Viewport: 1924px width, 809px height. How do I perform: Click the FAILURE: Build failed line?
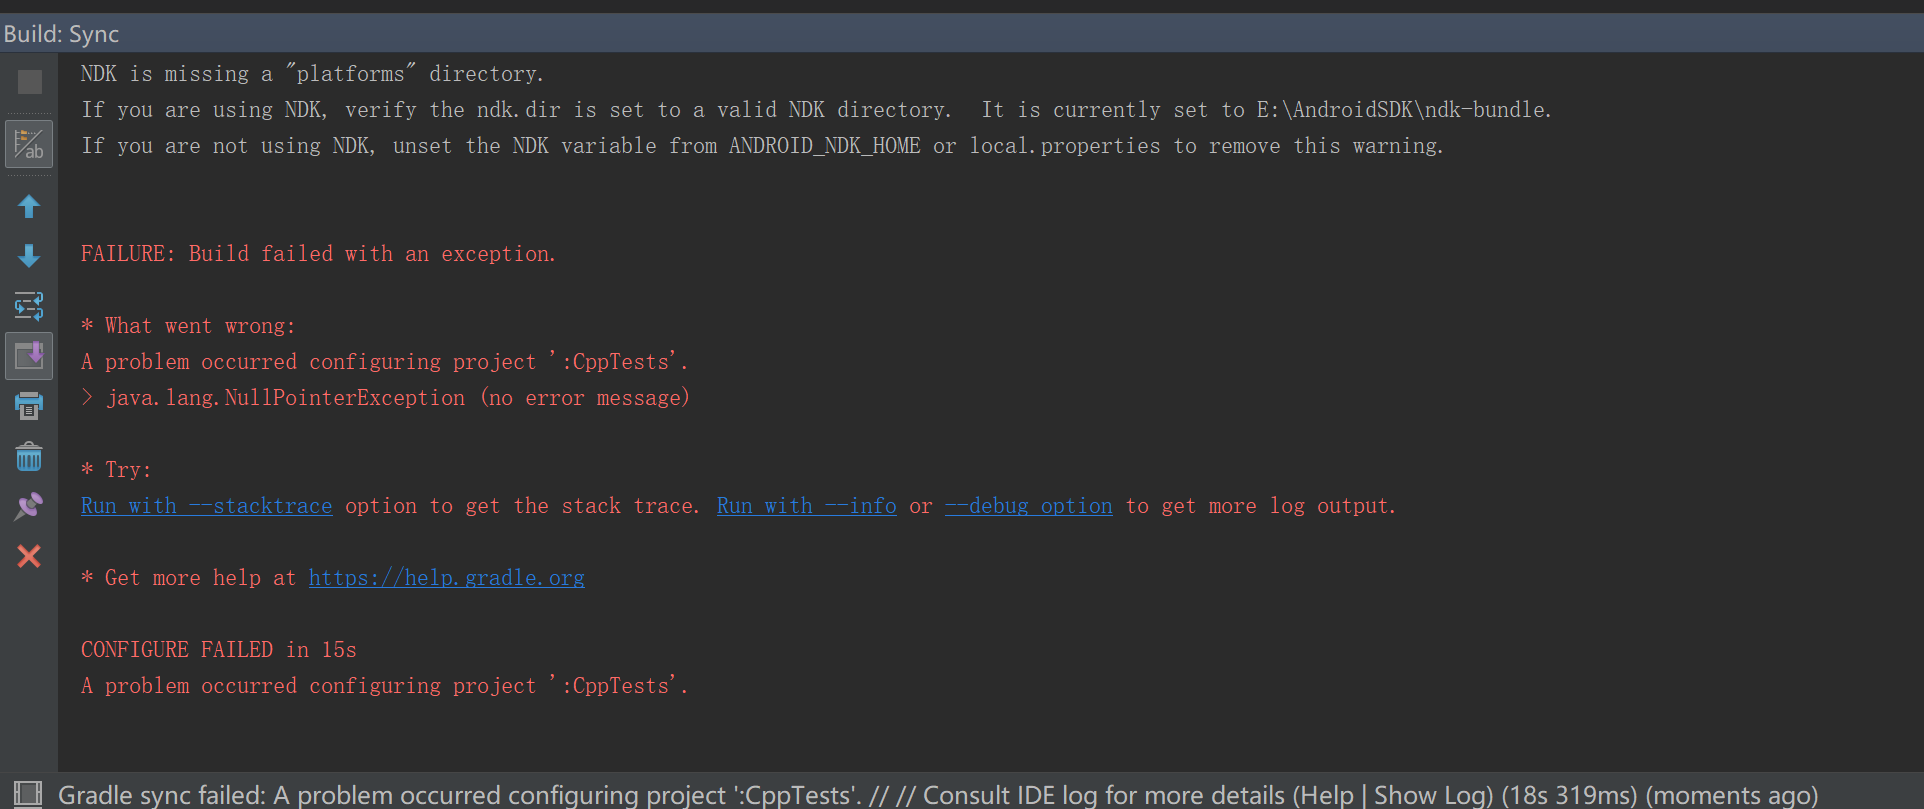coord(318,254)
